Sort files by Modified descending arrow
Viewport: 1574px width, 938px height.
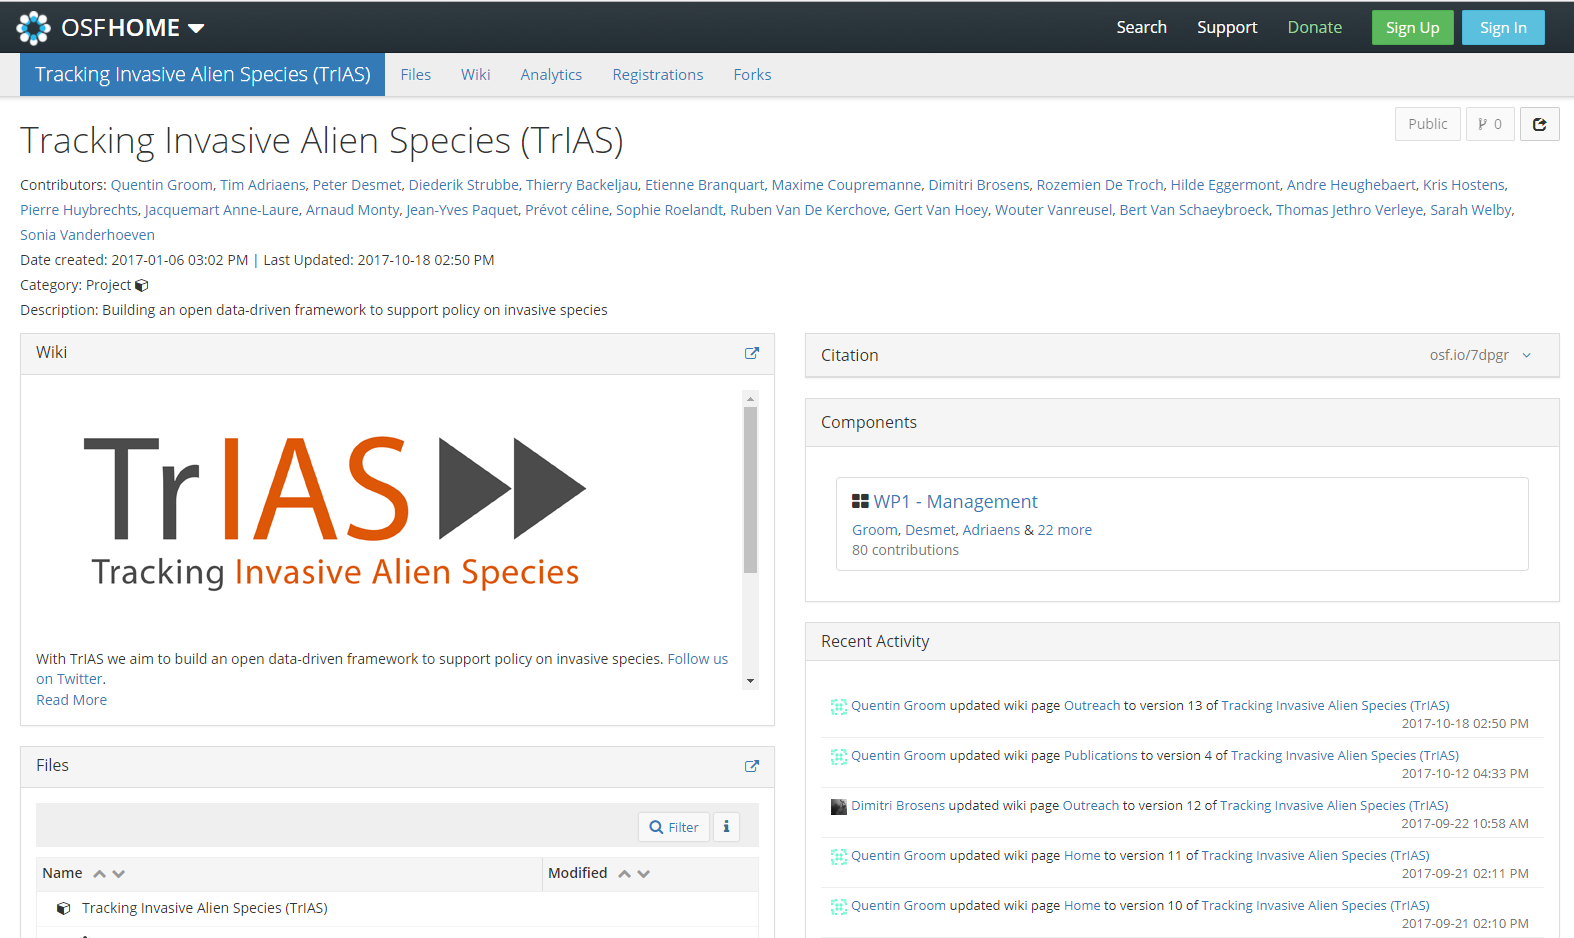click(644, 874)
